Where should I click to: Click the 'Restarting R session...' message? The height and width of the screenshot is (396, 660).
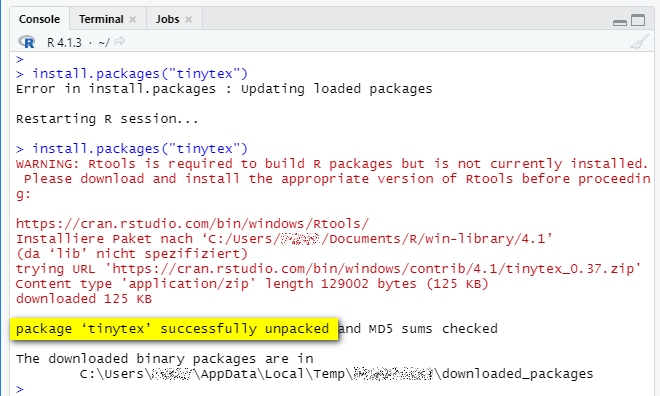coord(107,119)
